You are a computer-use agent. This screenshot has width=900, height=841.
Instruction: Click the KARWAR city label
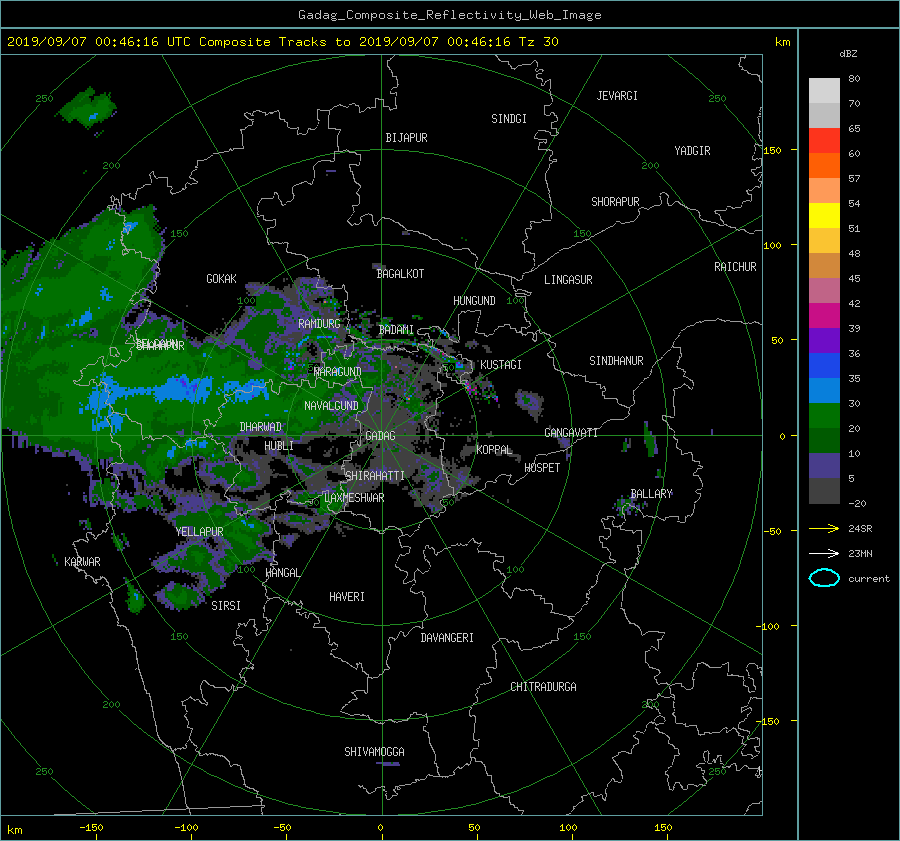pos(83,562)
